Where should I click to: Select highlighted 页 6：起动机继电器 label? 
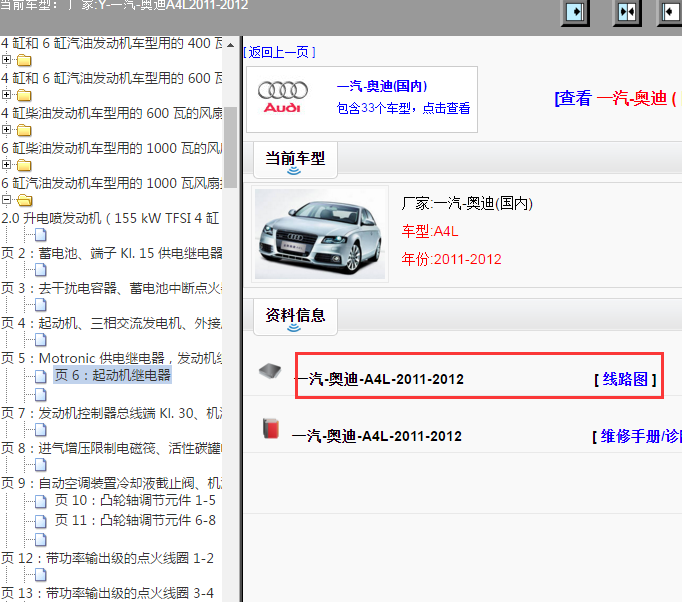[113, 375]
